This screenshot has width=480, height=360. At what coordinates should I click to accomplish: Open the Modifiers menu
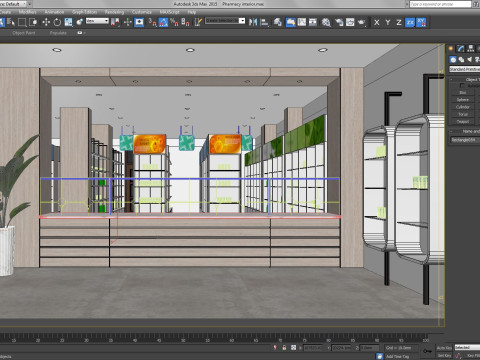coord(28,12)
